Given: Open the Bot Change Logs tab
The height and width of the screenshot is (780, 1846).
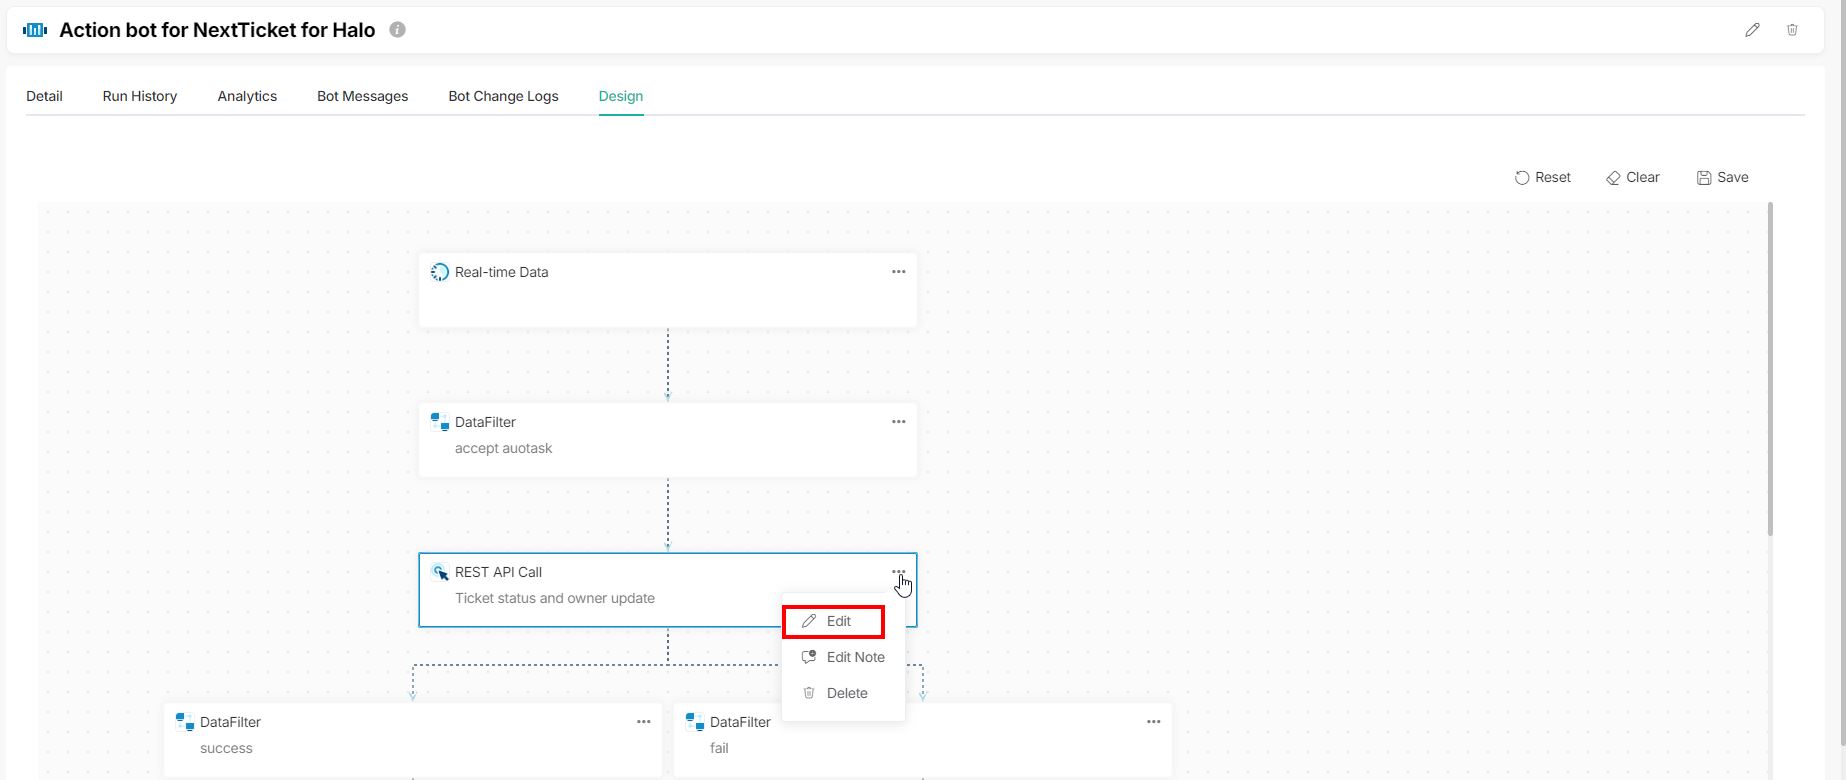Looking at the screenshot, I should (x=503, y=96).
